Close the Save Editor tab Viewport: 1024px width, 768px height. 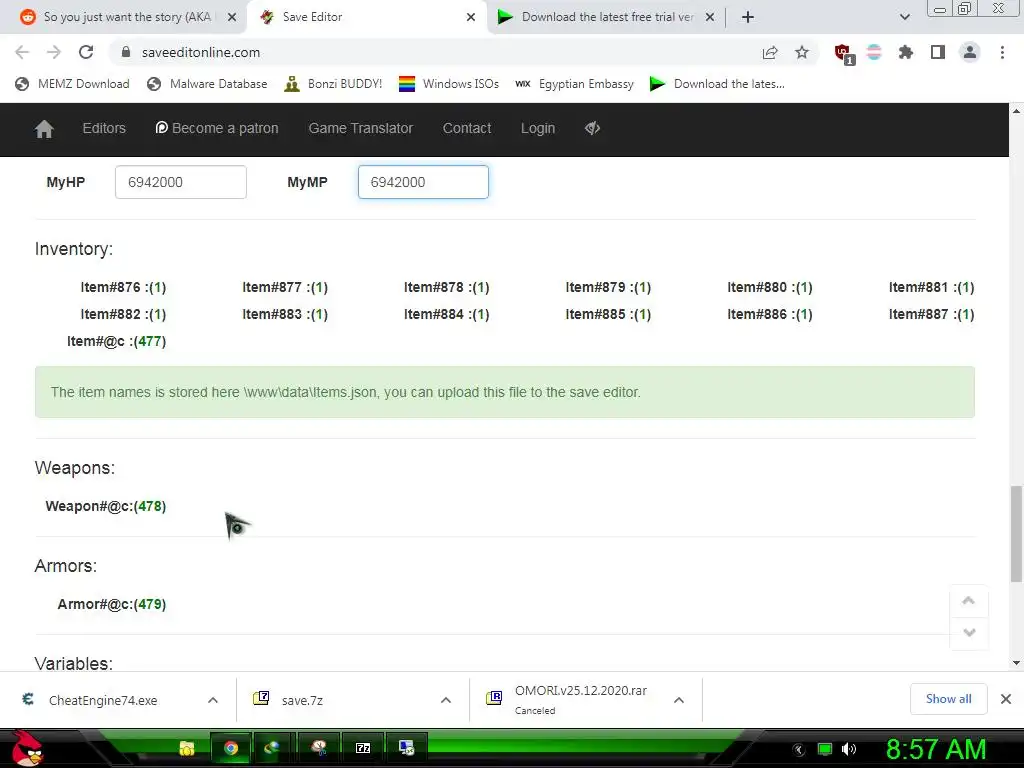click(471, 17)
